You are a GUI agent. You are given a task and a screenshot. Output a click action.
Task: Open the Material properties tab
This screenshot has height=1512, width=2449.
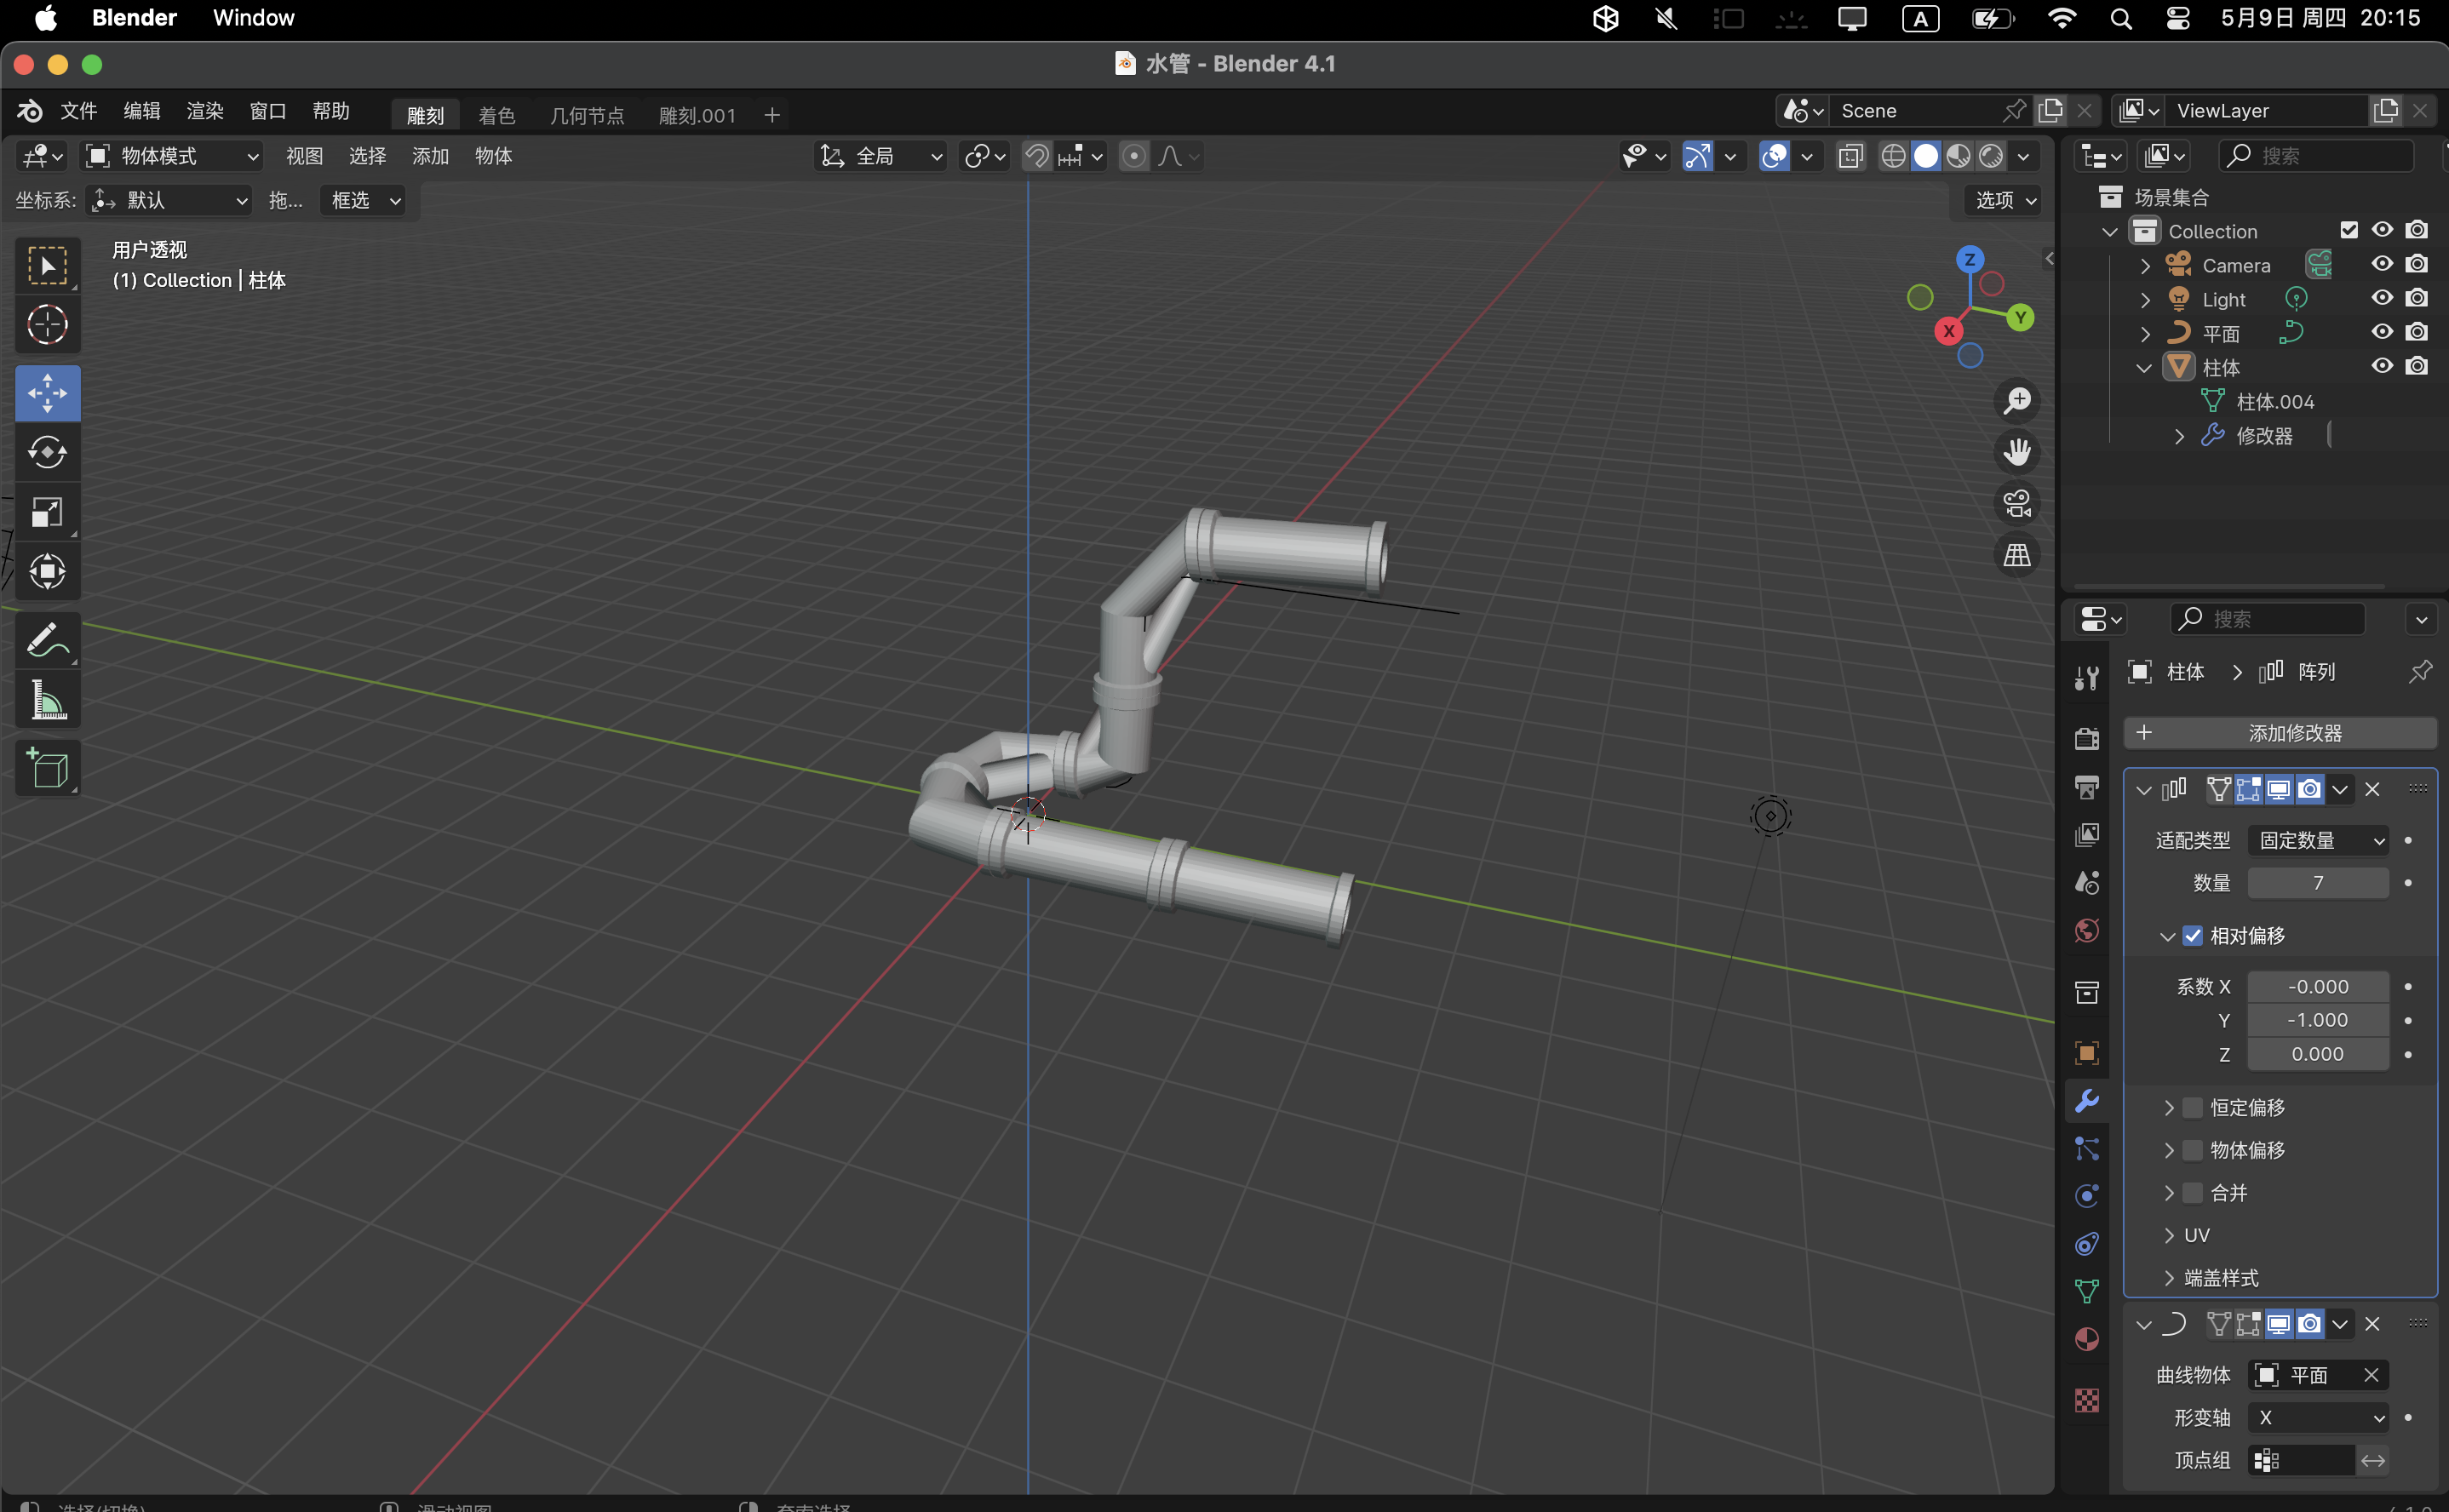[2086, 1340]
